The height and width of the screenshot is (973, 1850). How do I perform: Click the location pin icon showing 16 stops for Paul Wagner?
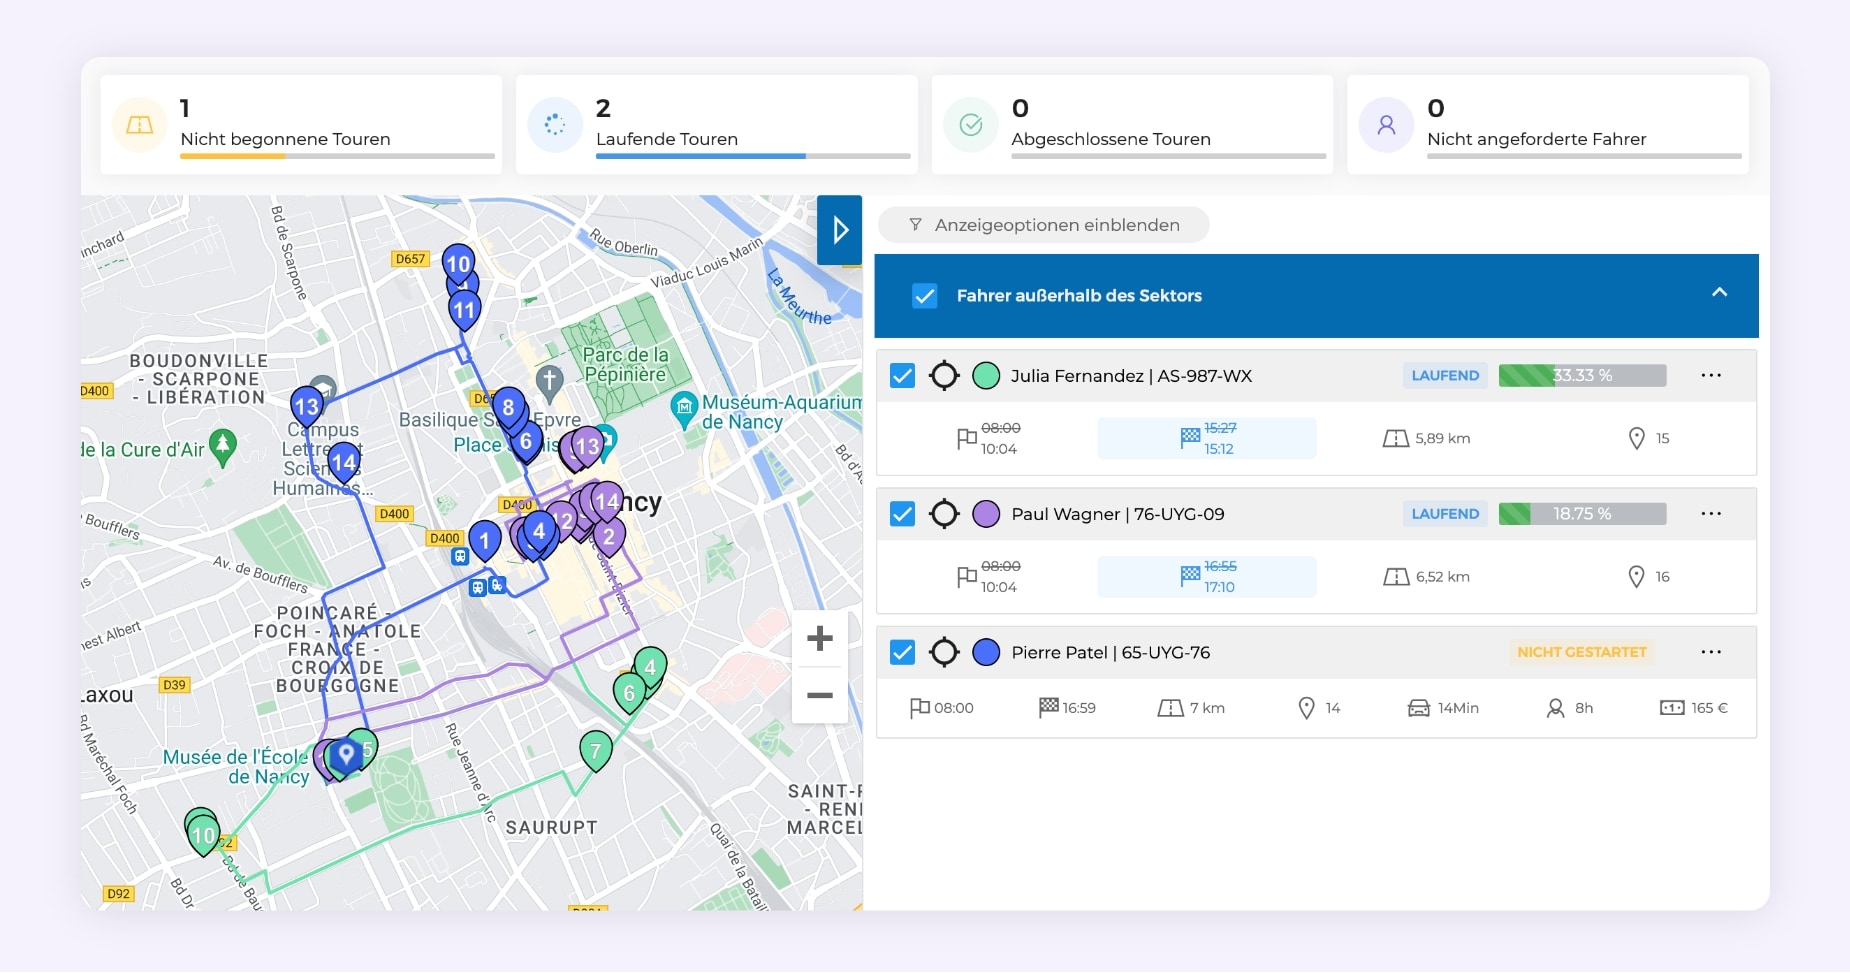1637,576
